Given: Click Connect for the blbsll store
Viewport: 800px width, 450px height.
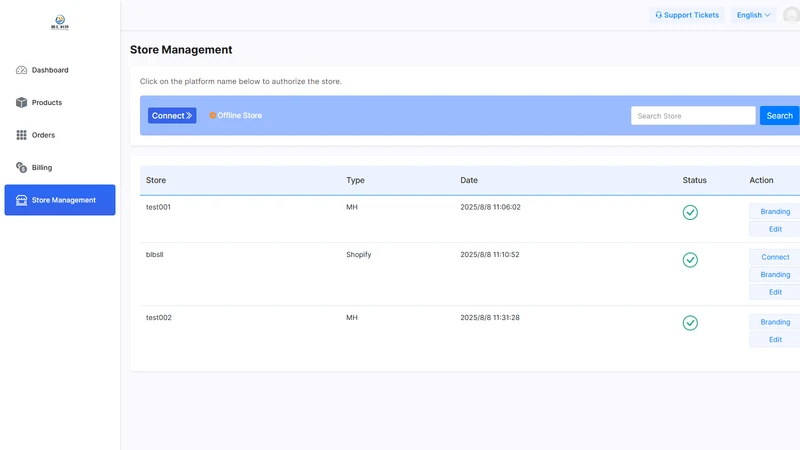Looking at the screenshot, I should [x=775, y=257].
